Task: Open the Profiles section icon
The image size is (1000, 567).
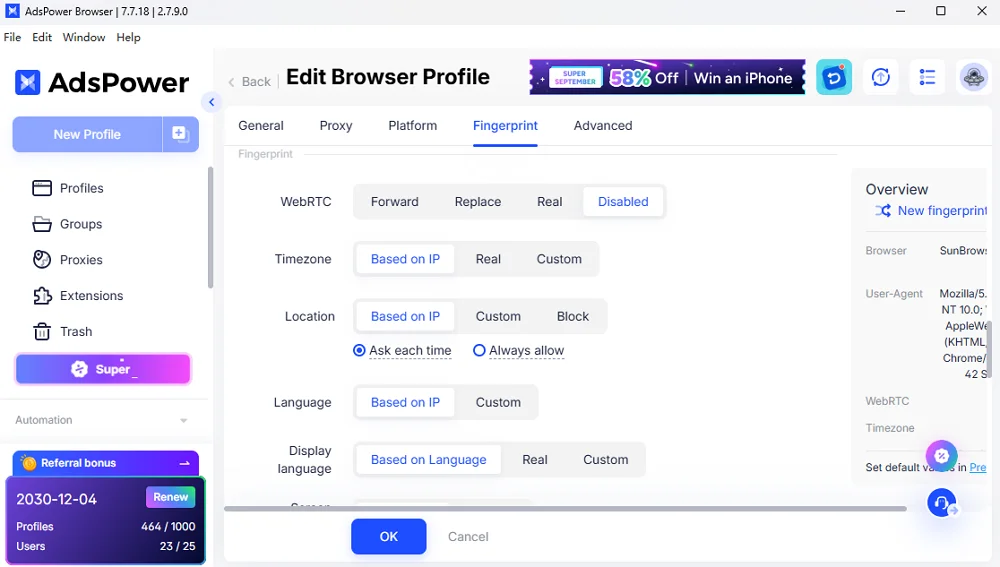Action: (x=42, y=188)
